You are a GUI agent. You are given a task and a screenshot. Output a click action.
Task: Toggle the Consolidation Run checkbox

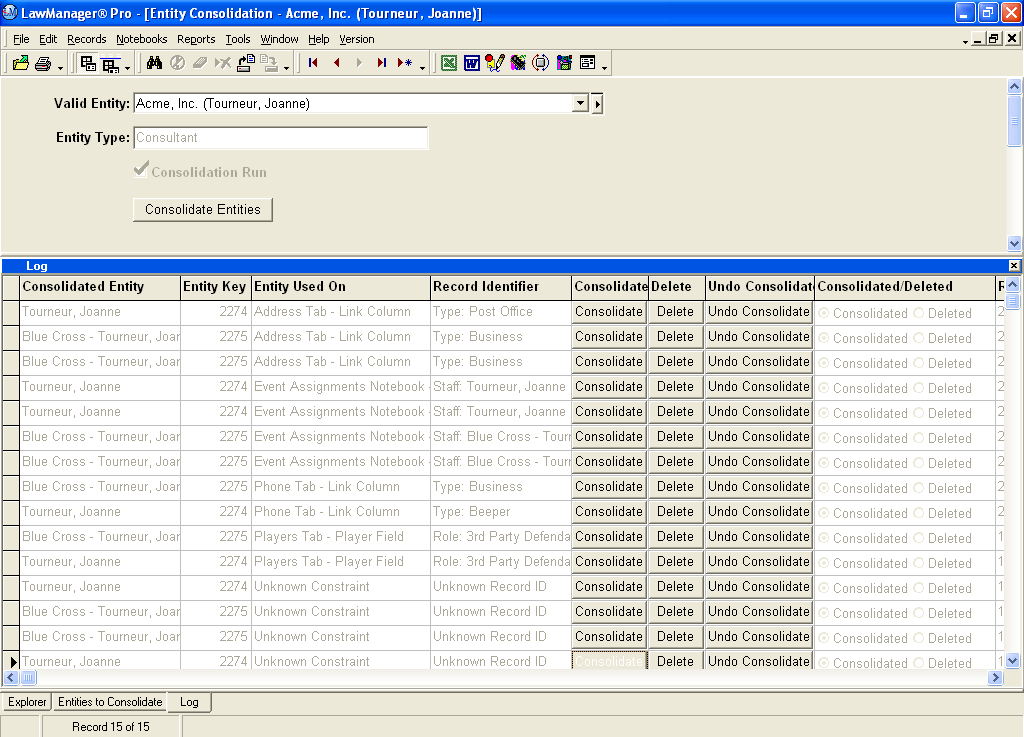pyautogui.click(x=140, y=170)
